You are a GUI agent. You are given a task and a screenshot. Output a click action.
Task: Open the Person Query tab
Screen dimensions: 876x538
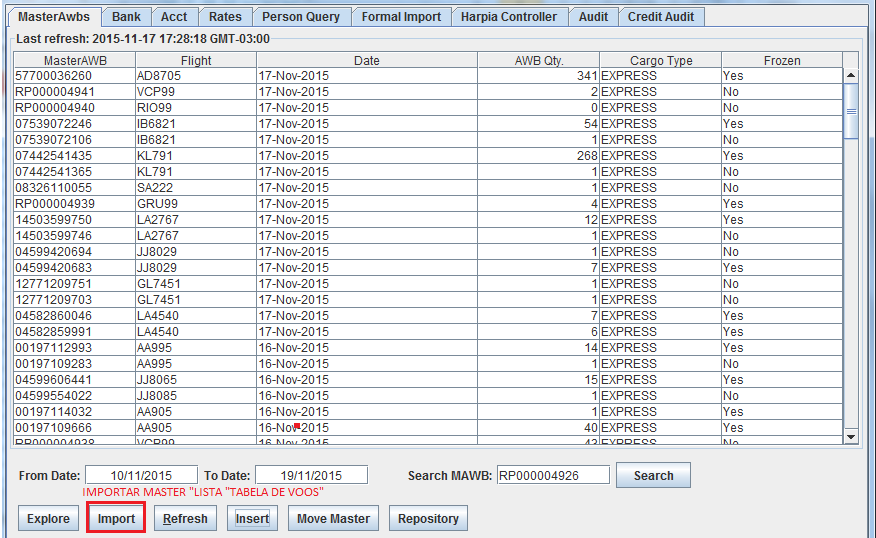(x=301, y=17)
